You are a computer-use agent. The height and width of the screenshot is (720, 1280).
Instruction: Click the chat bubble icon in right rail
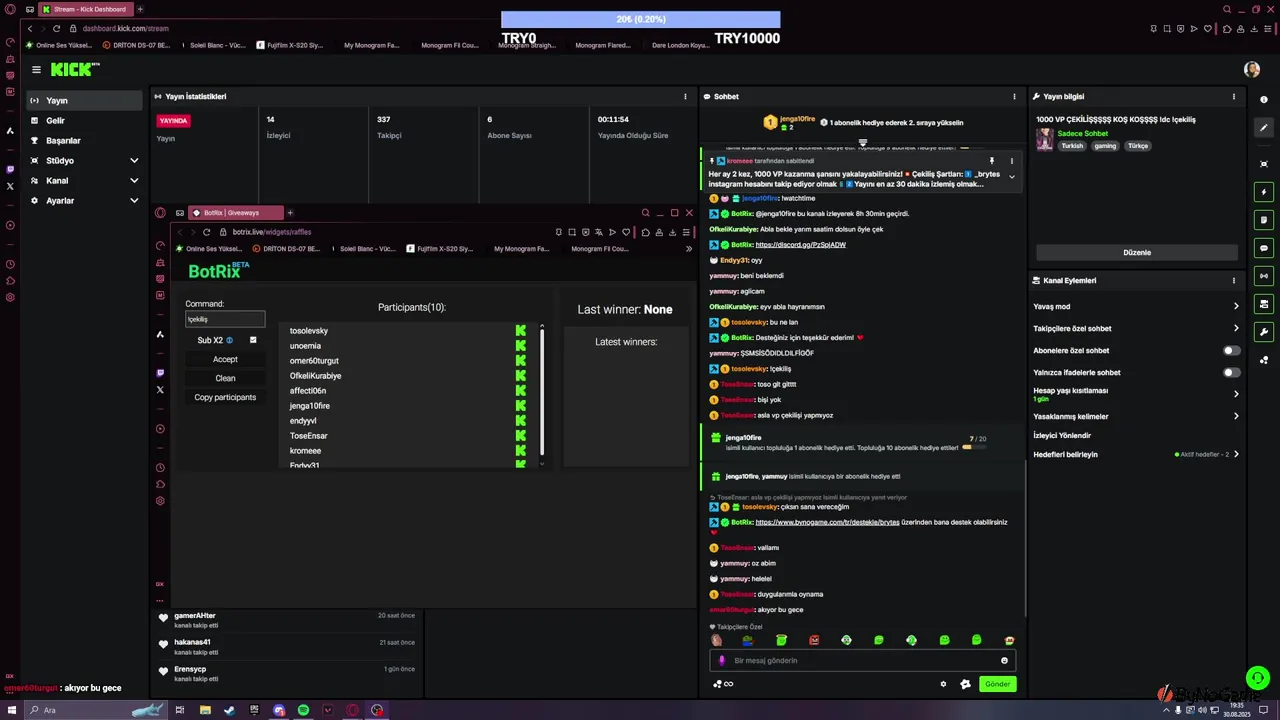[1264, 248]
